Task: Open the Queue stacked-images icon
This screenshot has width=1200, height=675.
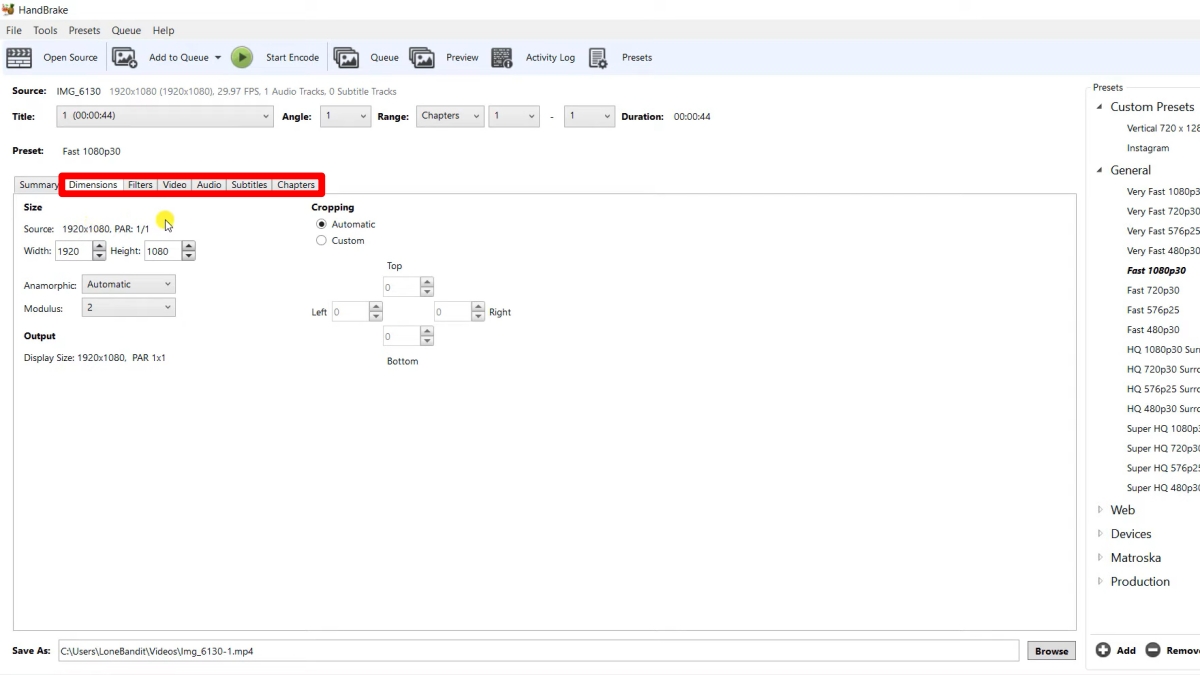Action: pyautogui.click(x=346, y=57)
